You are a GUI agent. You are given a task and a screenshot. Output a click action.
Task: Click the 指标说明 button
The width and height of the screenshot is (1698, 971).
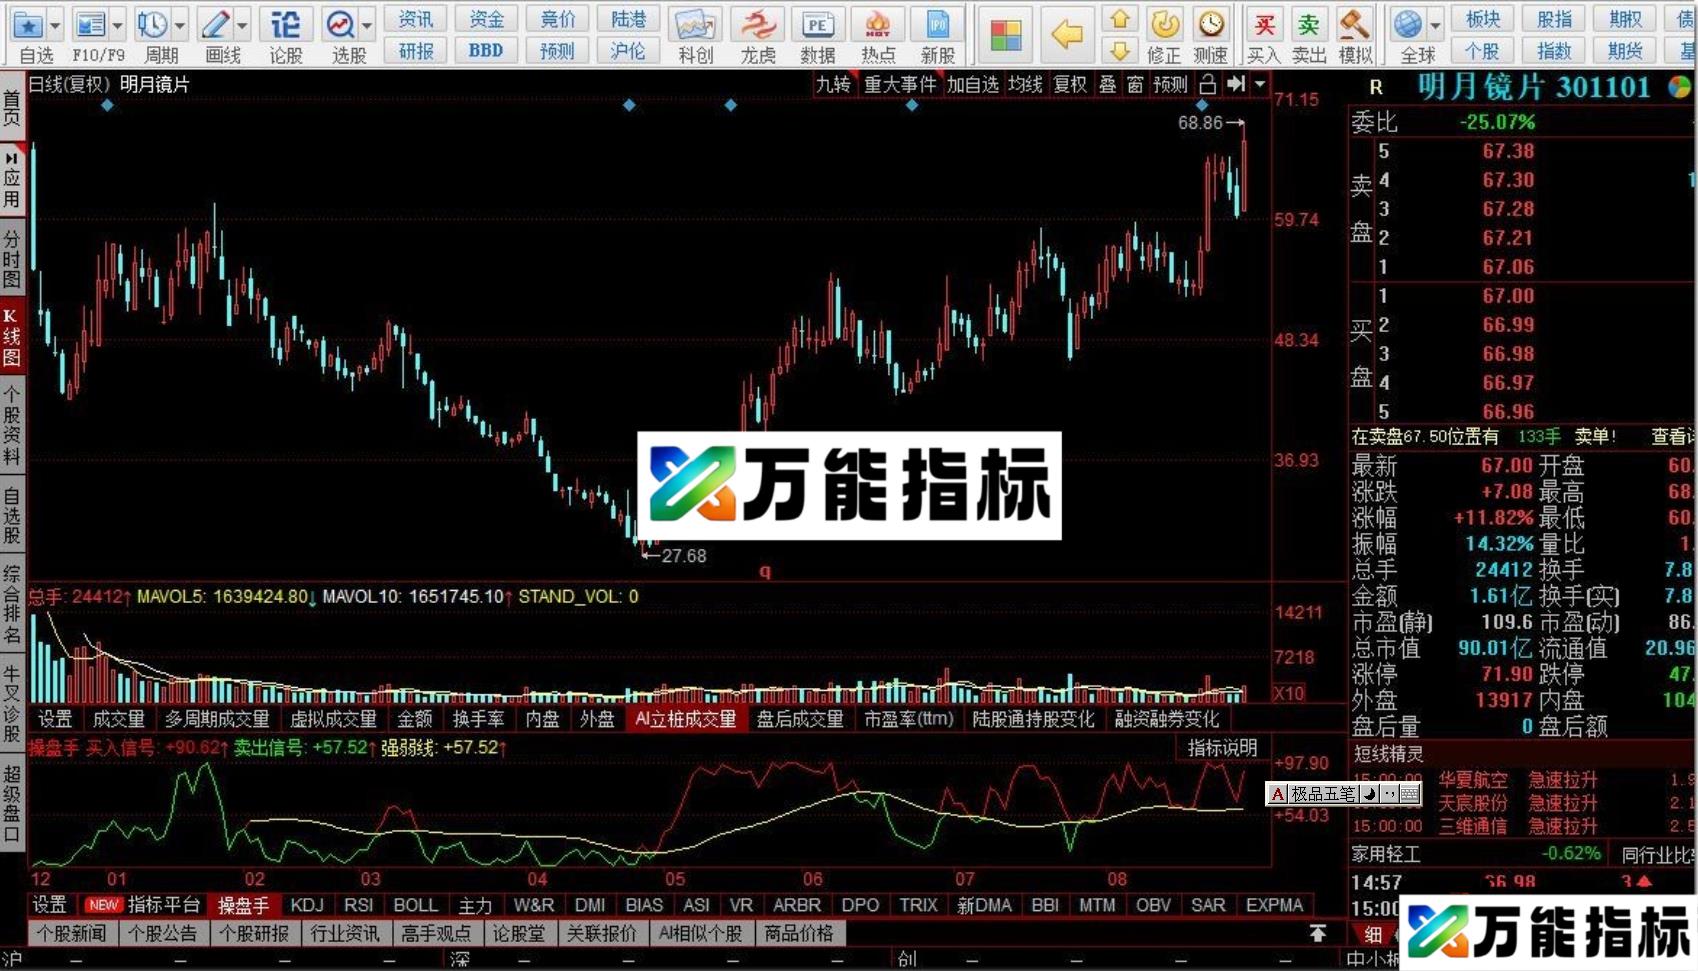coord(1221,747)
